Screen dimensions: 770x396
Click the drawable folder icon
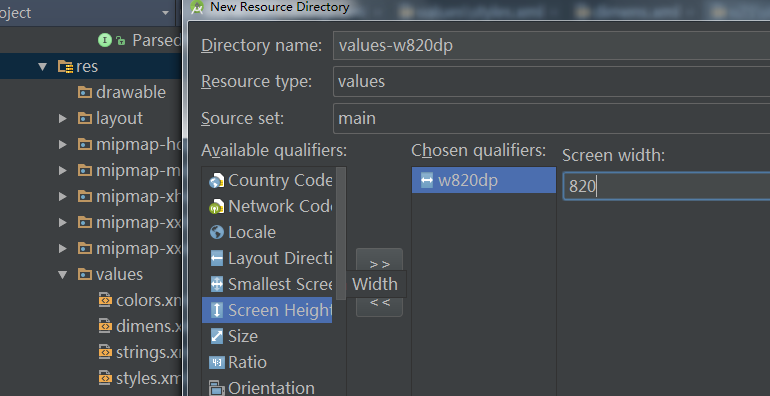click(x=85, y=92)
